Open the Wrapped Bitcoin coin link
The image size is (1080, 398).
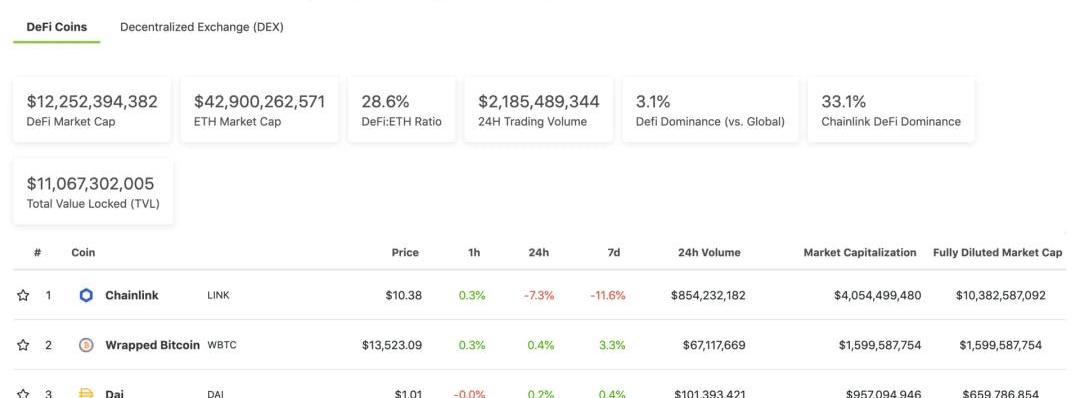[152, 345]
